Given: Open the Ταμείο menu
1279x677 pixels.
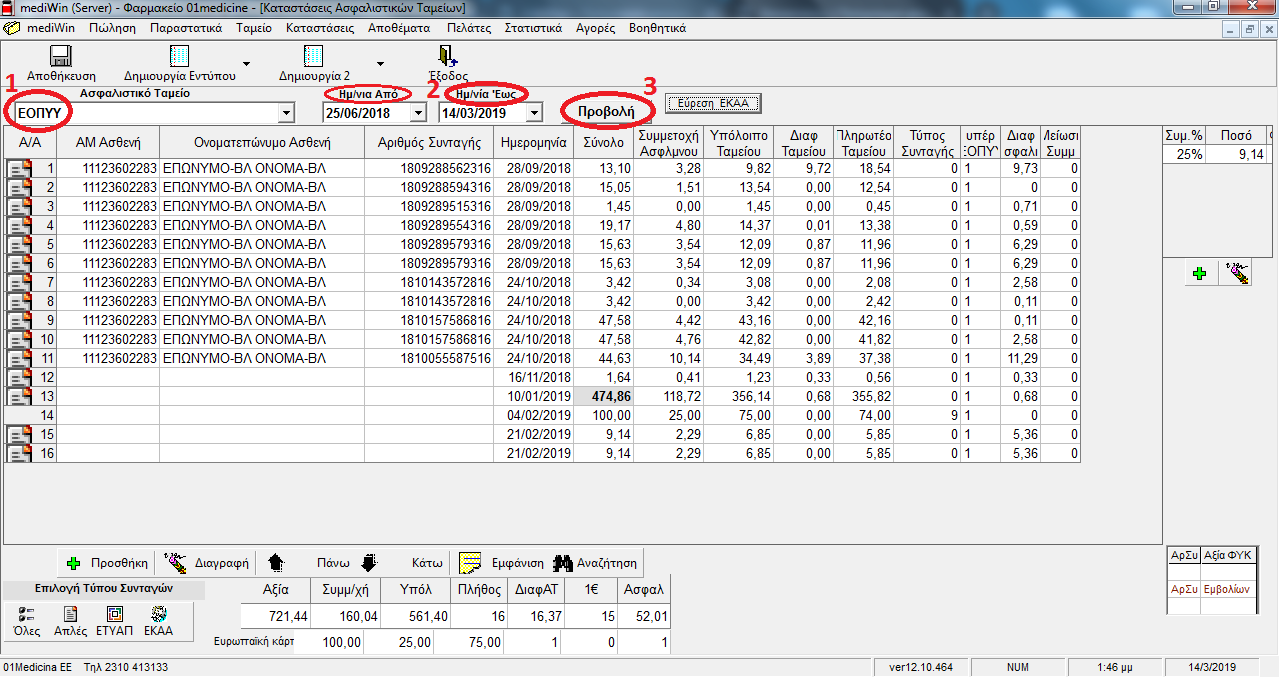Looking at the screenshot, I should click(253, 28).
